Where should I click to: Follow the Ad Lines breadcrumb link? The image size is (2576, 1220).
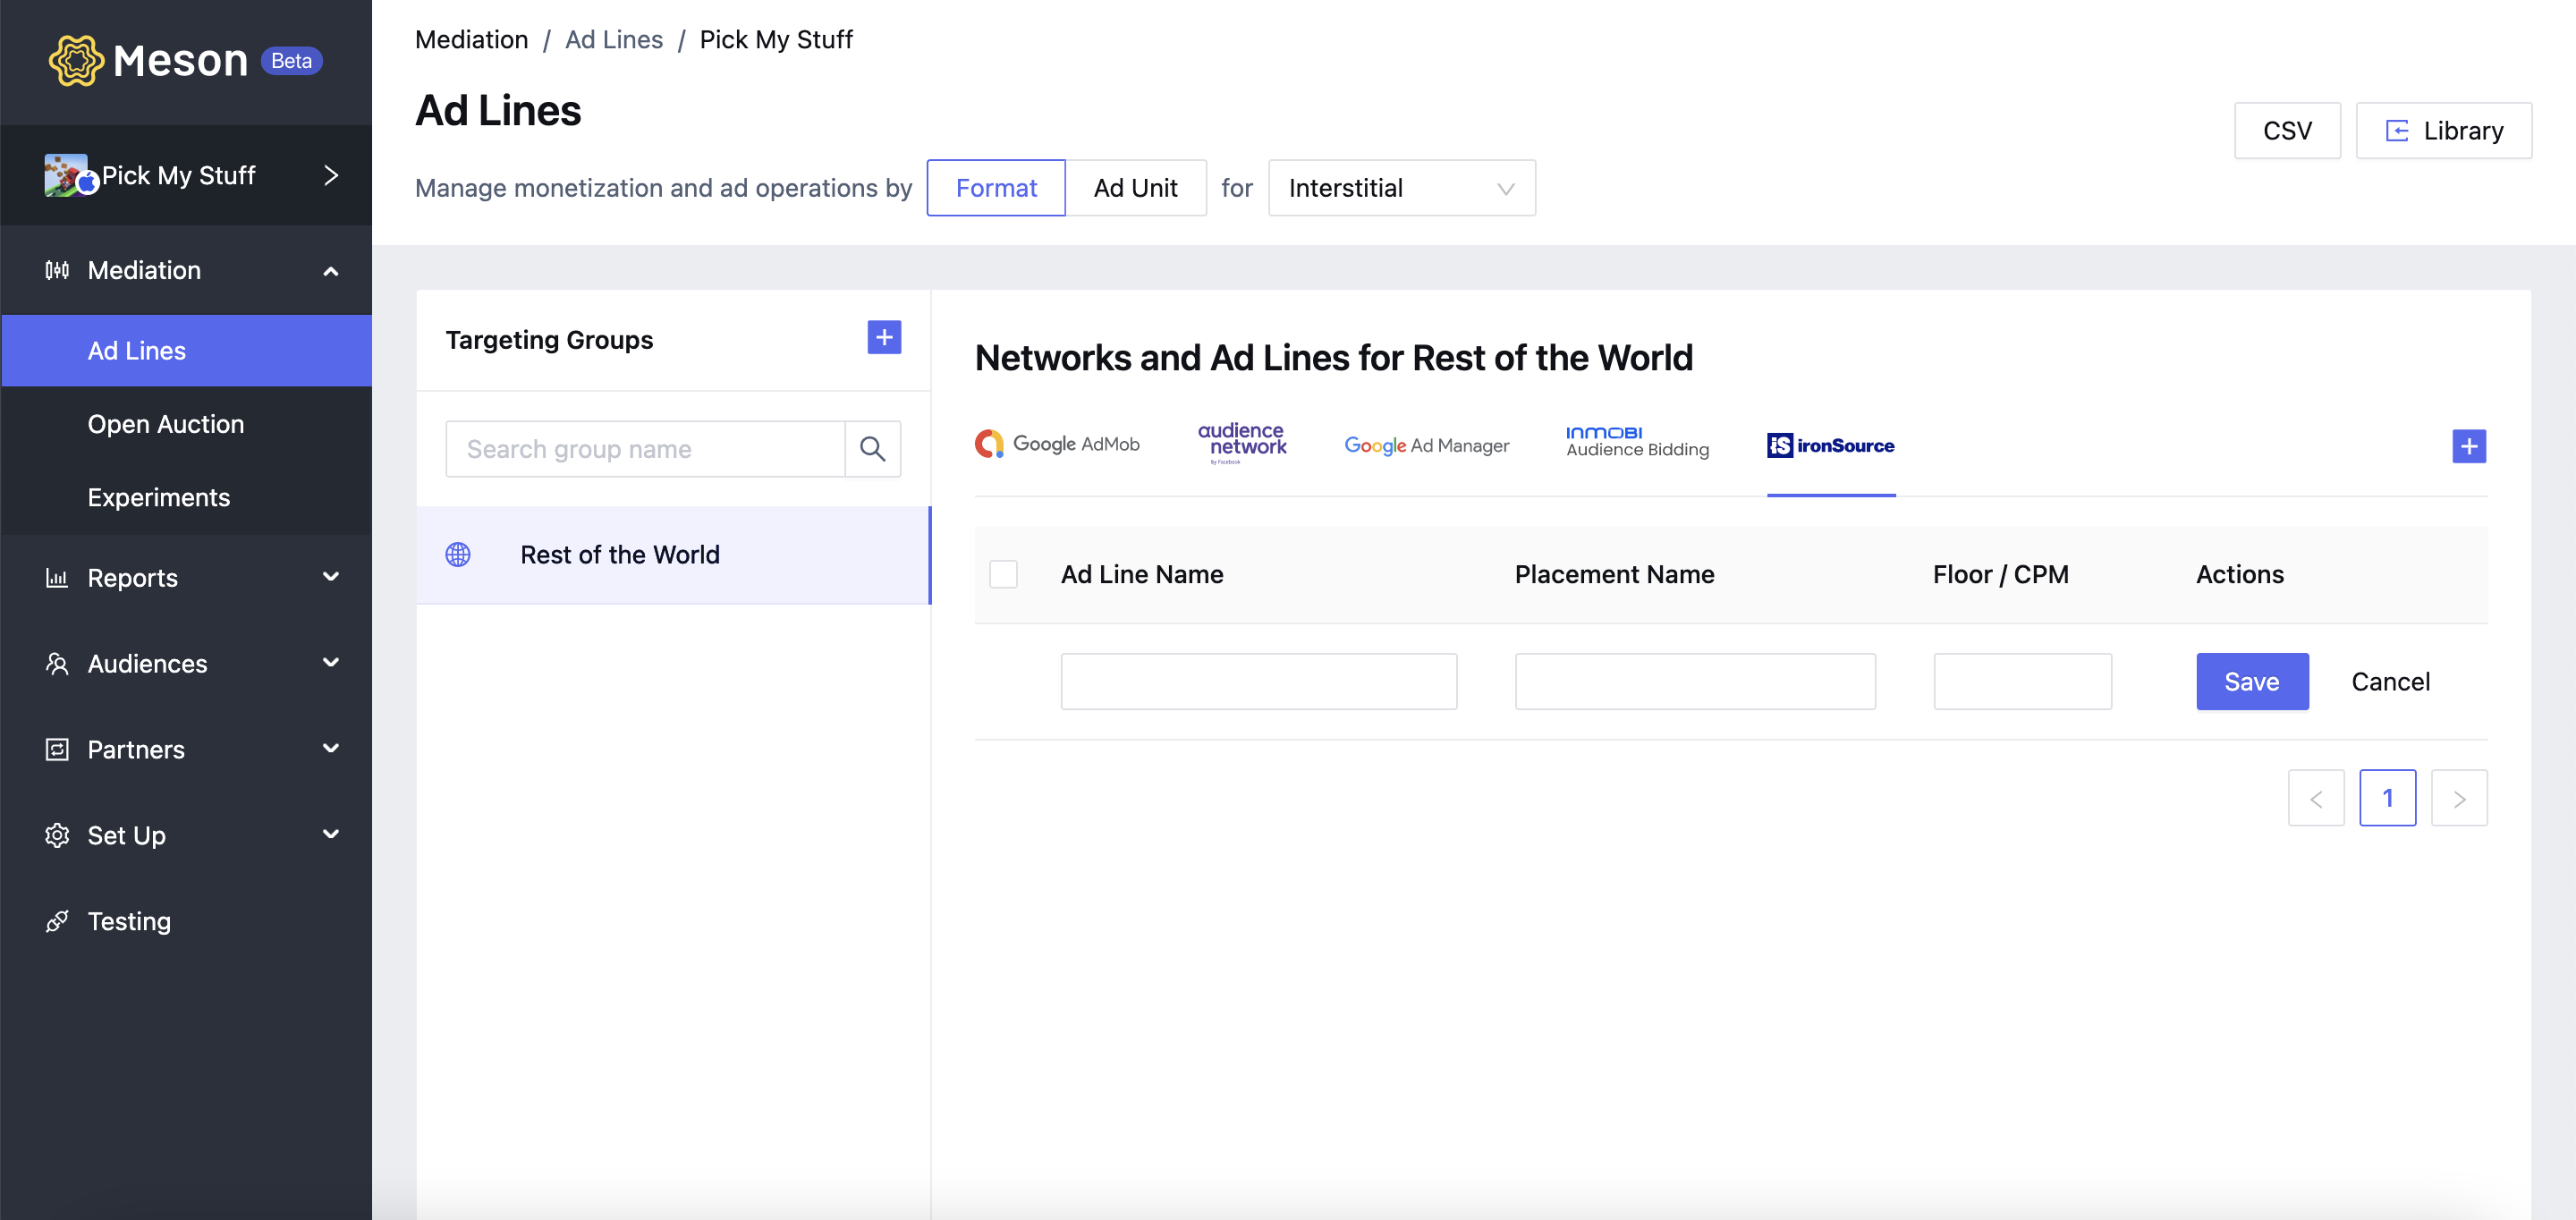[614, 40]
